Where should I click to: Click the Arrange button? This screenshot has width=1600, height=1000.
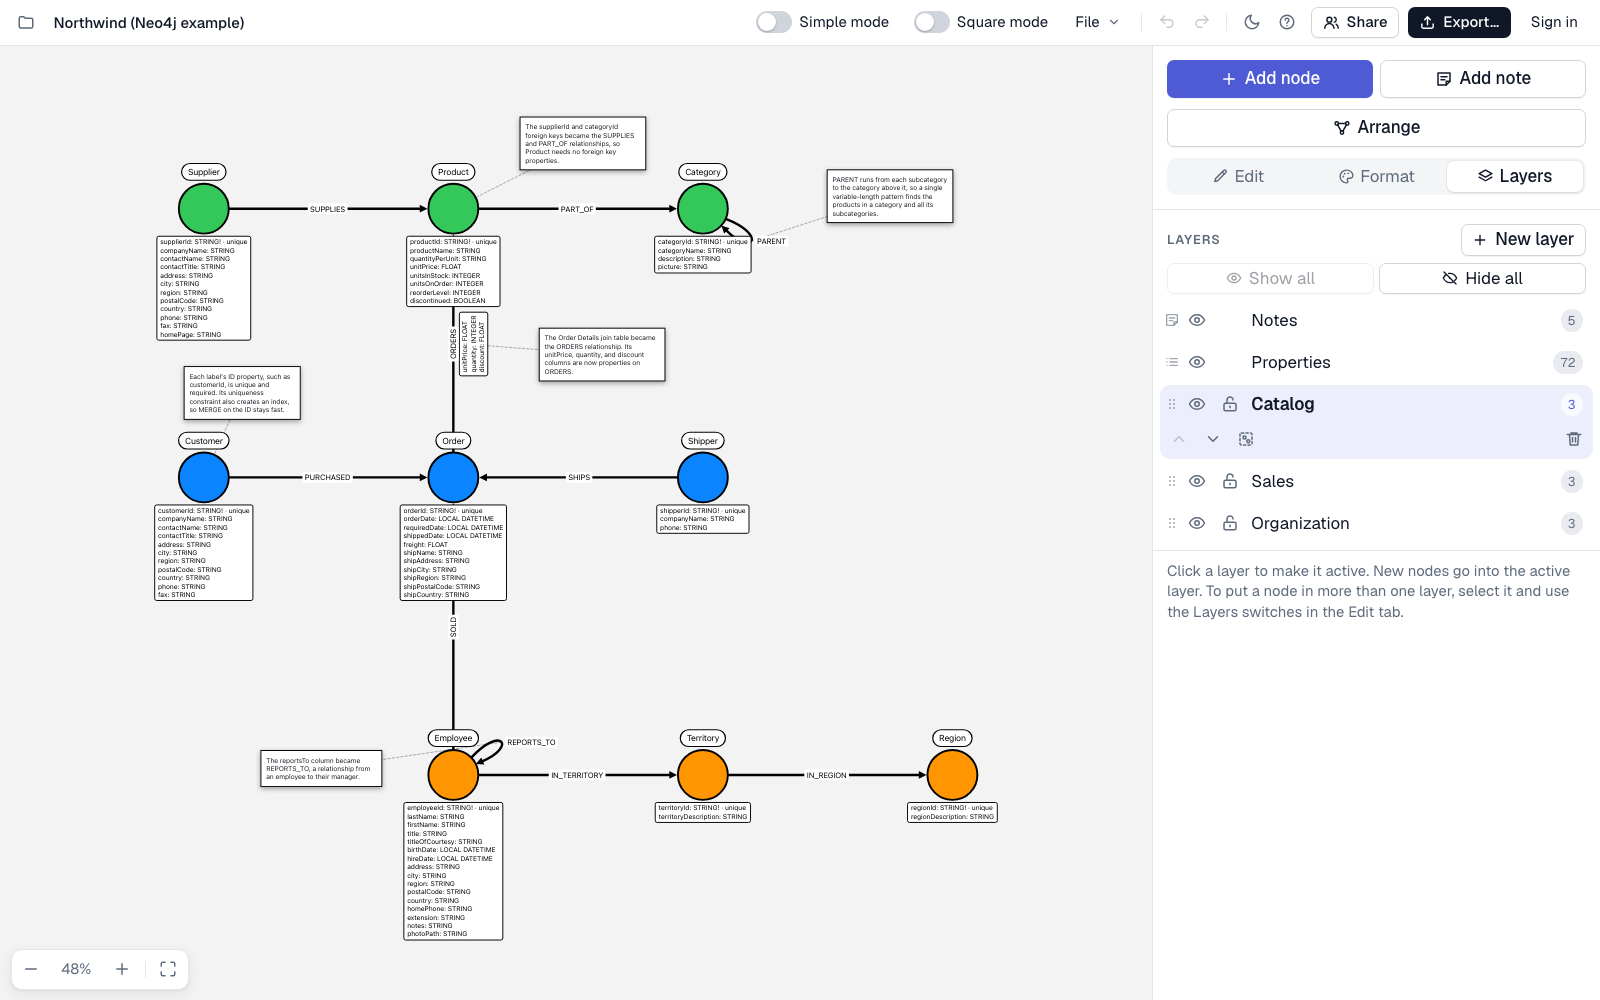[x=1376, y=128]
